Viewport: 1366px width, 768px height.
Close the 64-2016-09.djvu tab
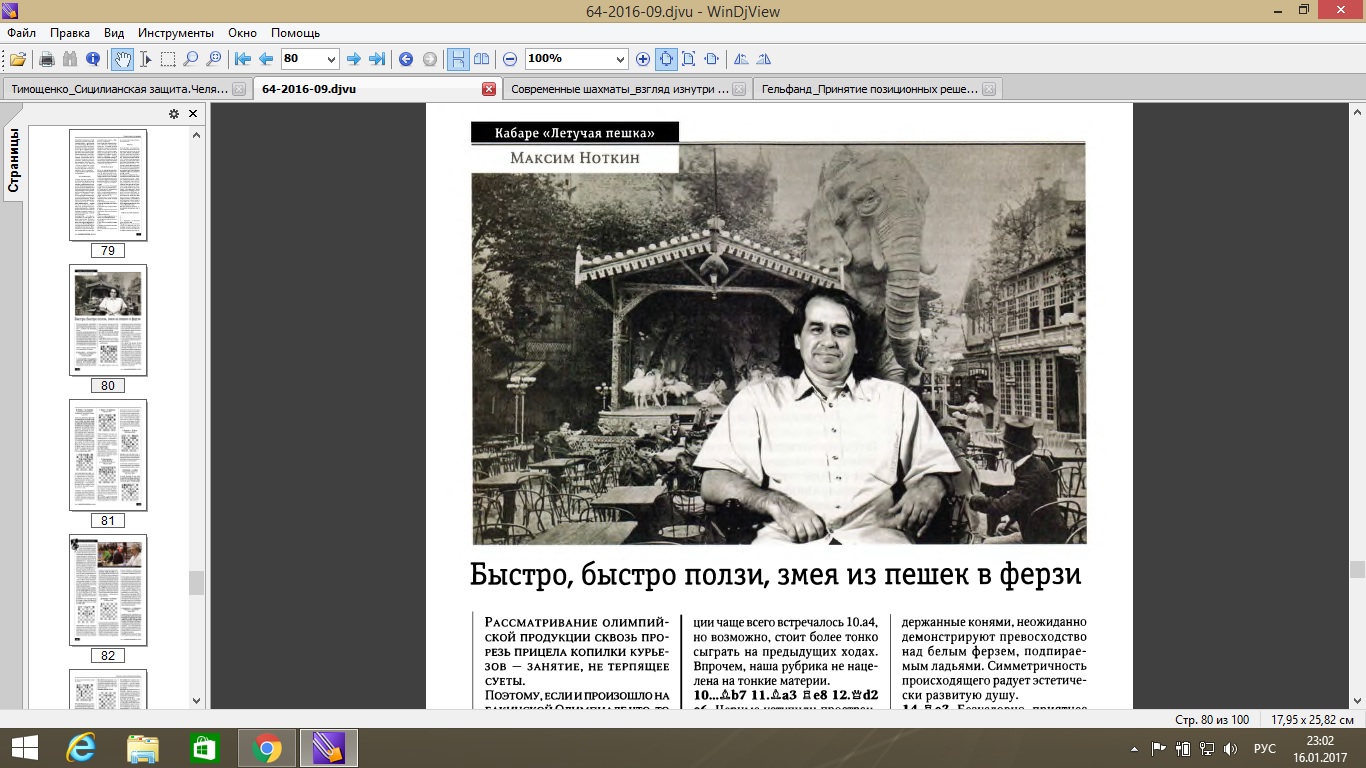coord(489,89)
